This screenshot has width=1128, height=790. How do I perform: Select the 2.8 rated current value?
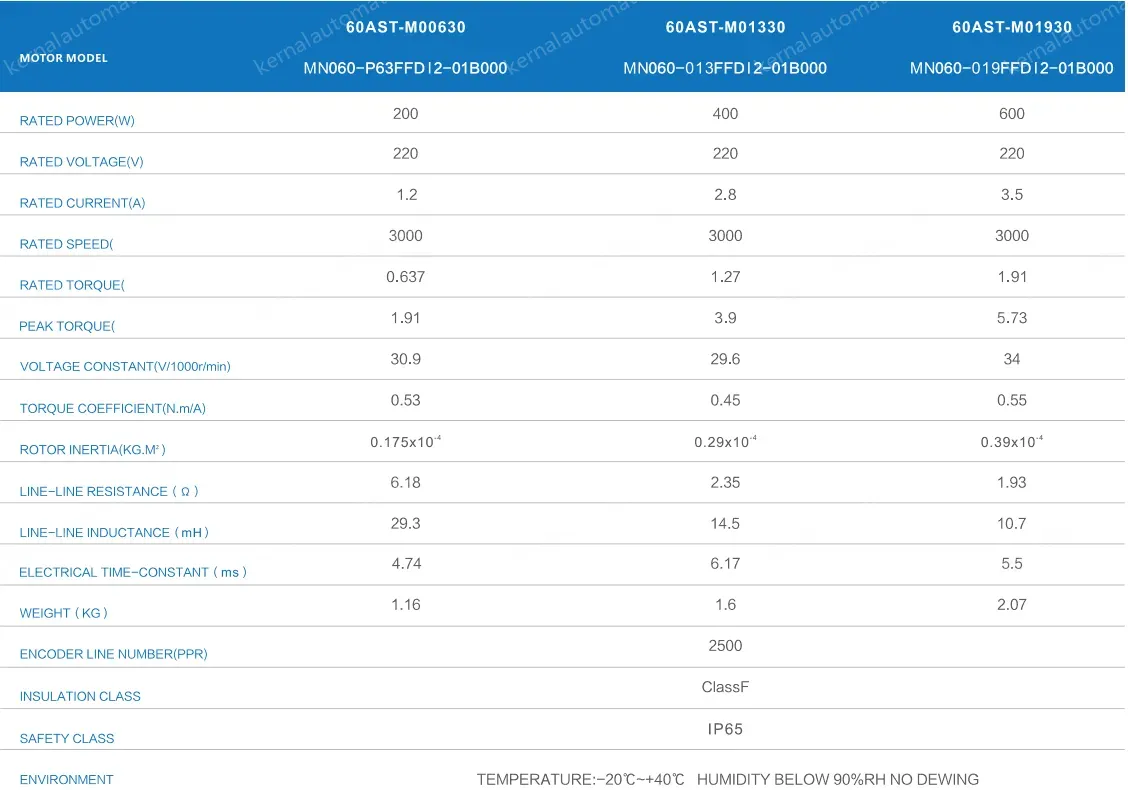coord(725,195)
